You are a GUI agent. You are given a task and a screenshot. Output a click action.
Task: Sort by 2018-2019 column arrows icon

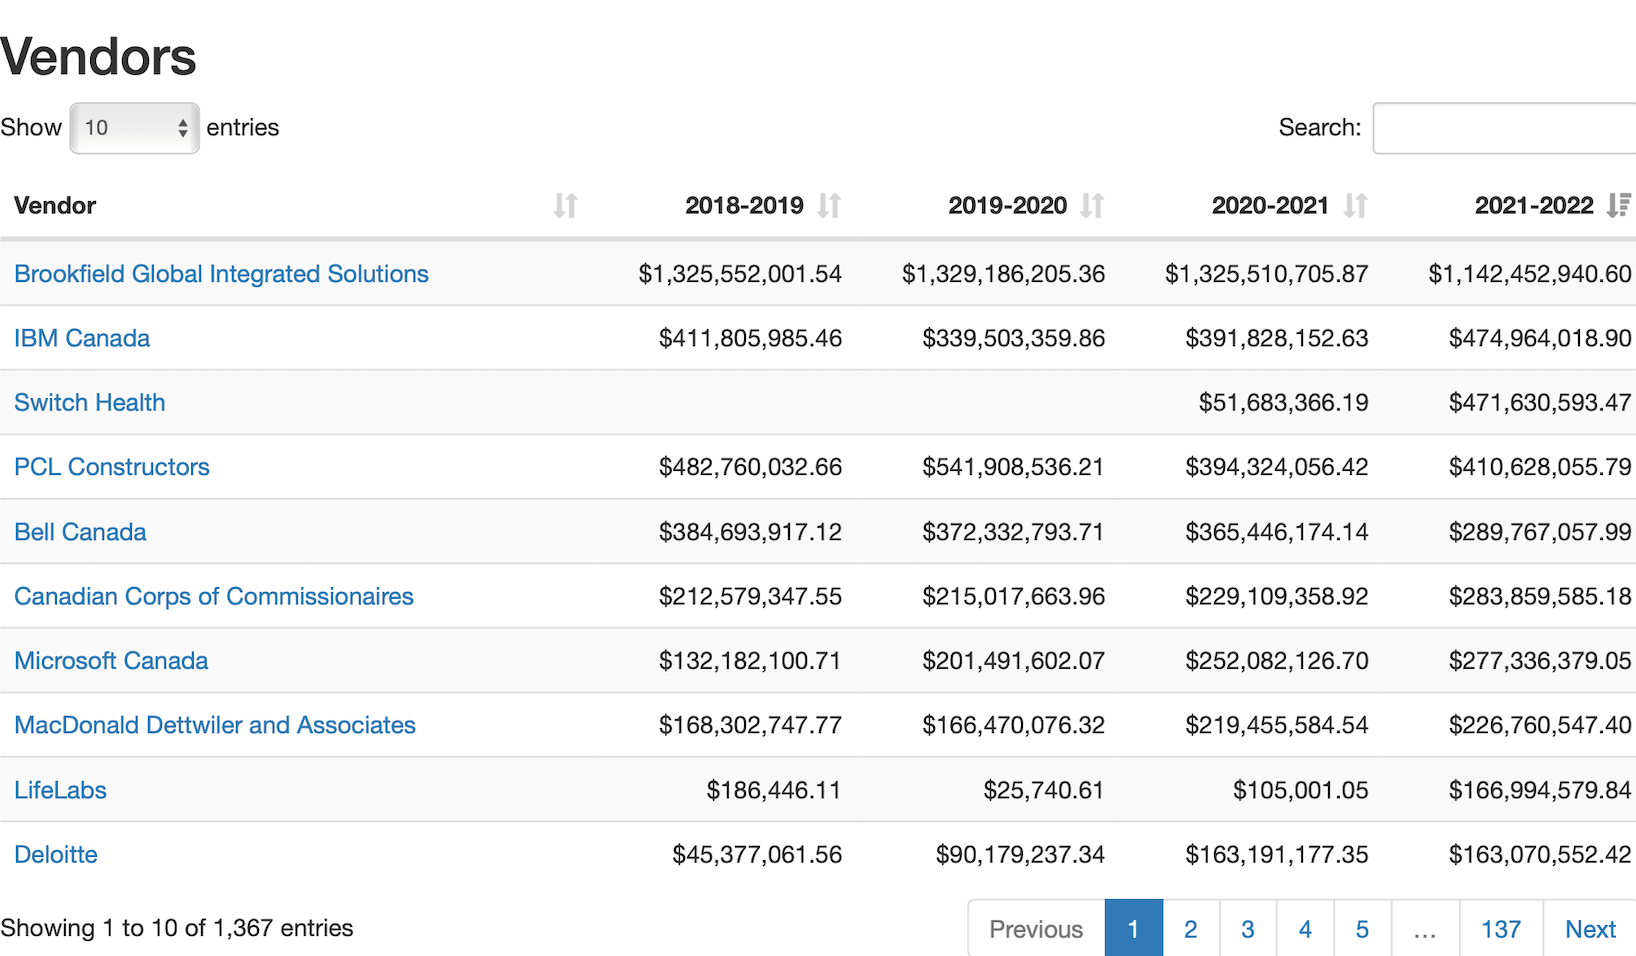[829, 205]
